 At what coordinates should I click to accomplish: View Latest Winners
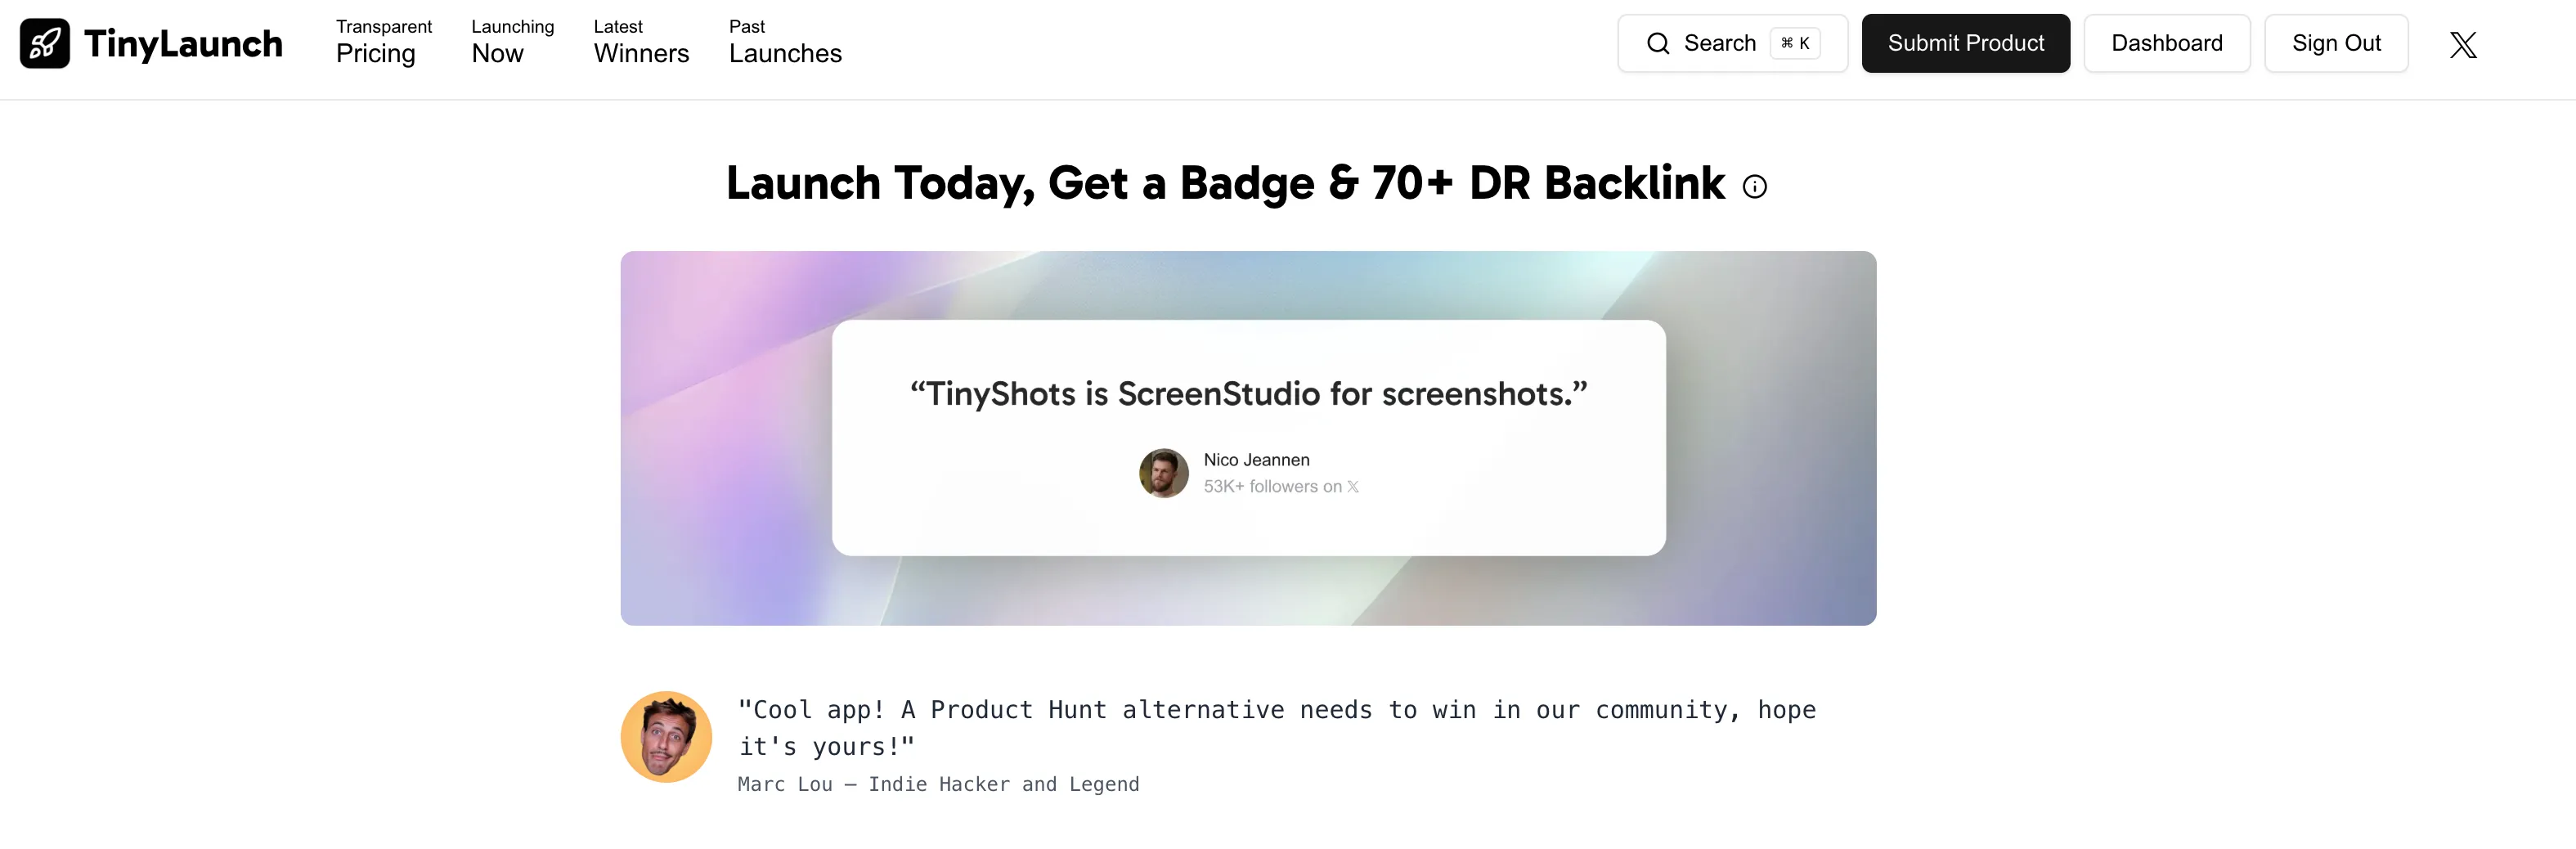point(641,43)
